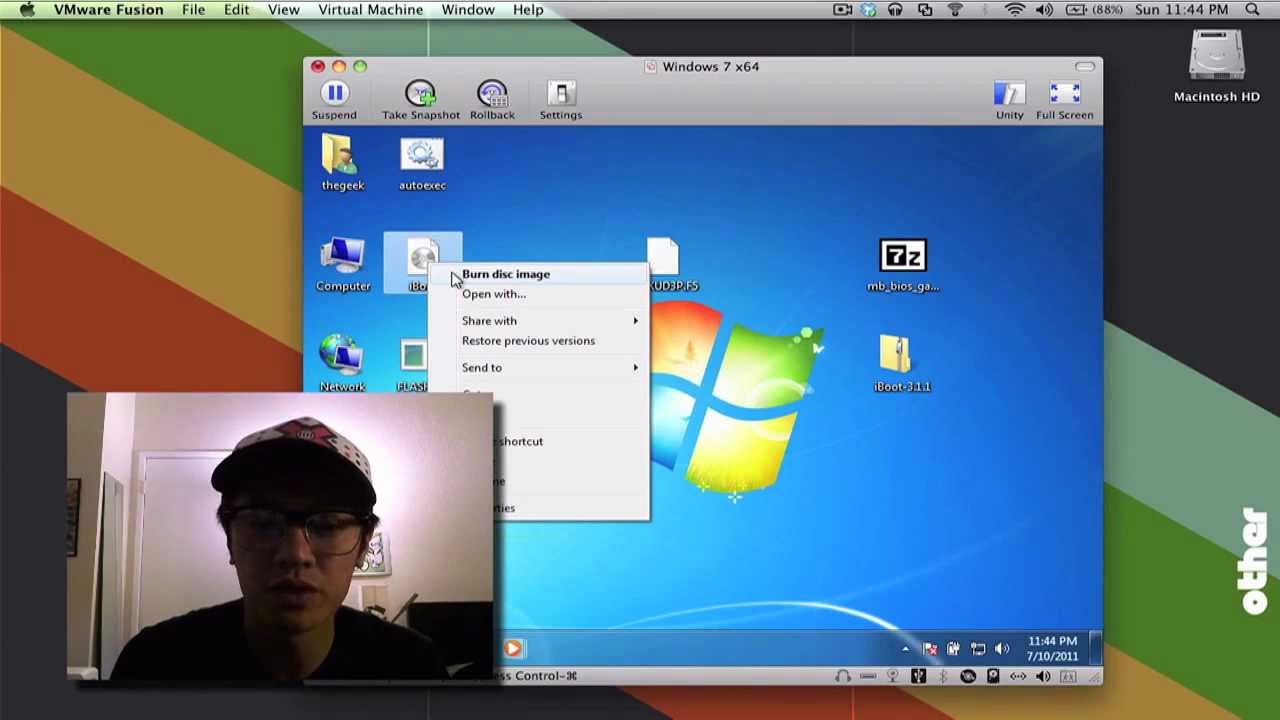Select the iBoot-3.1.1 zip folder icon

(902, 364)
